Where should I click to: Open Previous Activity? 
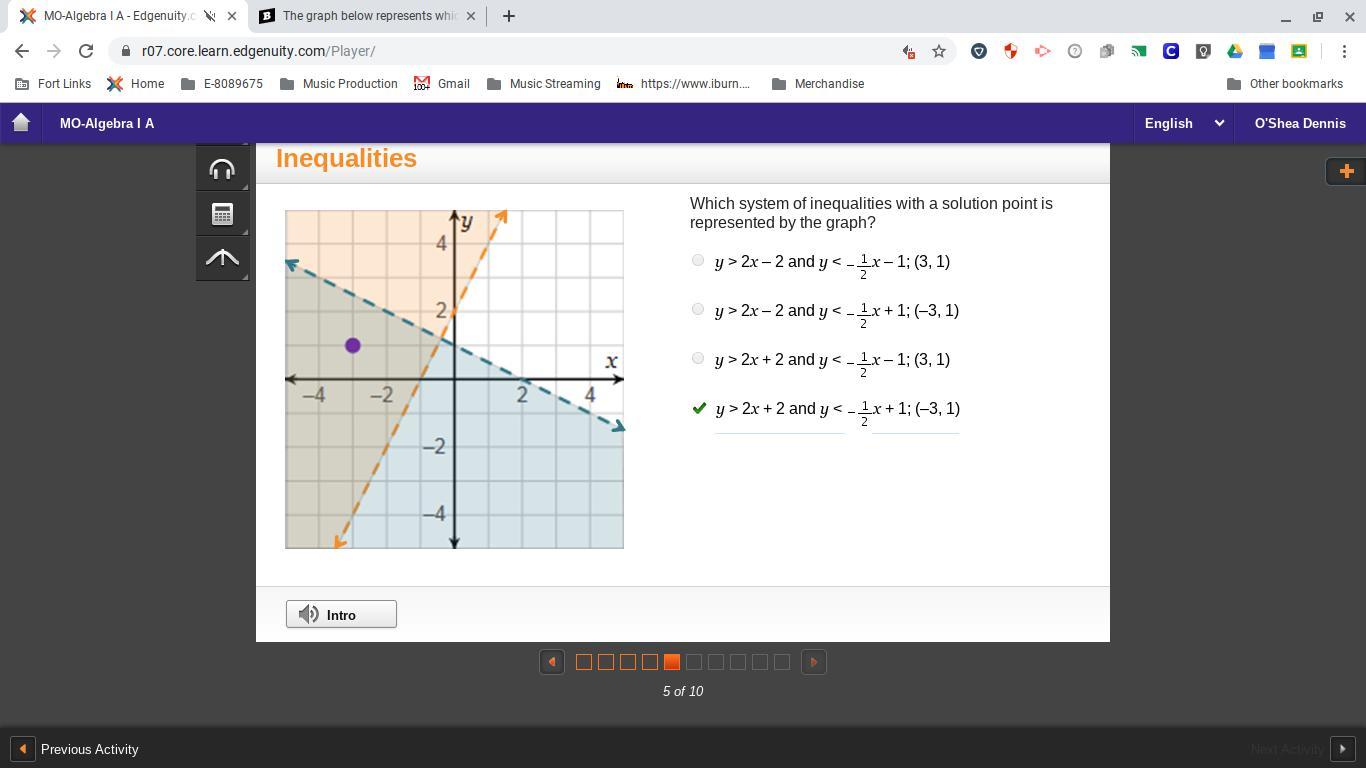point(76,749)
